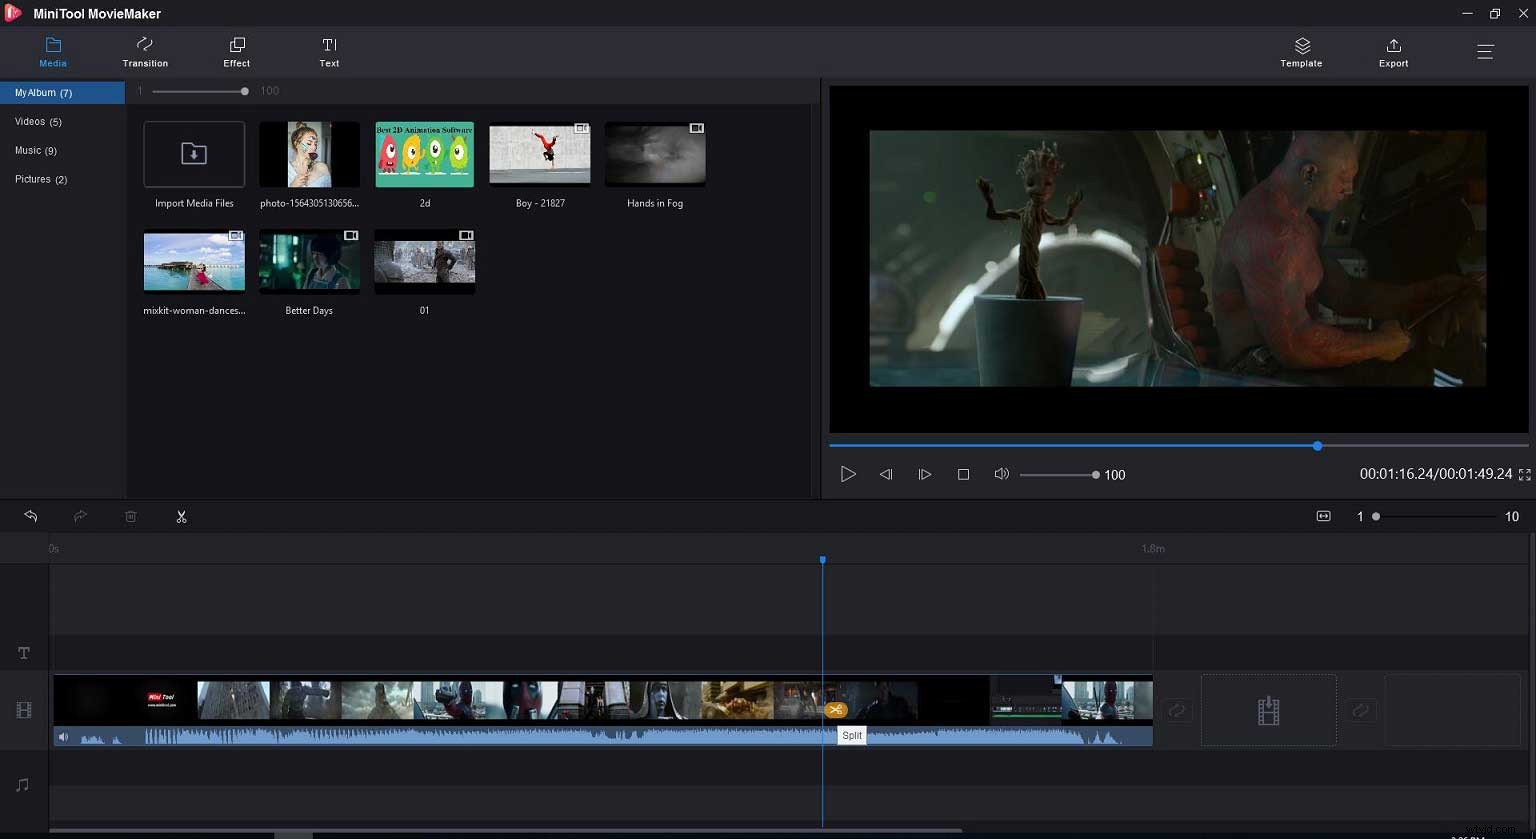
Task: Click the Redo icon
Action: (x=80, y=516)
